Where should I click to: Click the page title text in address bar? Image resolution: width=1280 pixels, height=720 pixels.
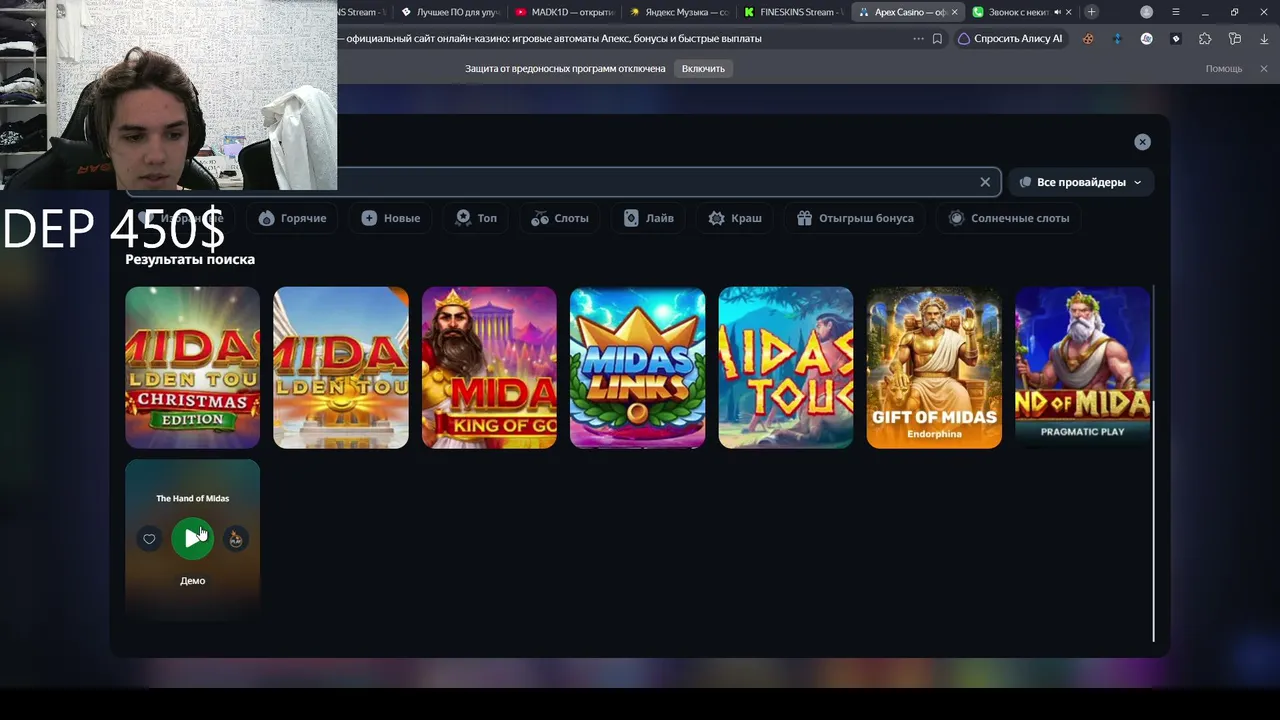click(554, 39)
